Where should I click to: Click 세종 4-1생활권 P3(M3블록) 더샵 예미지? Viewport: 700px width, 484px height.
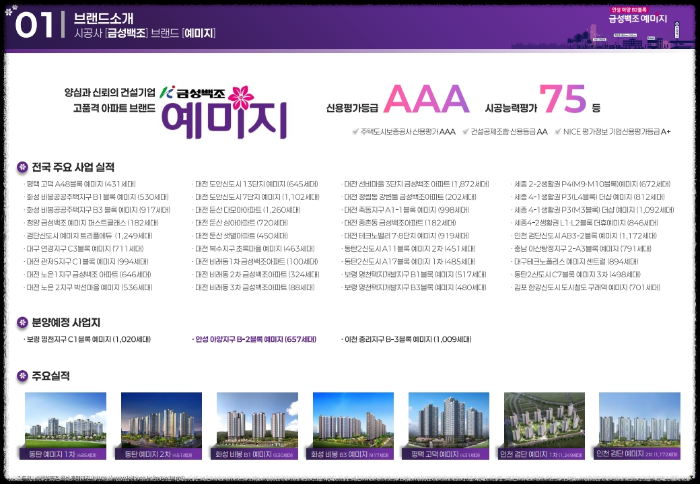tap(593, 210)
